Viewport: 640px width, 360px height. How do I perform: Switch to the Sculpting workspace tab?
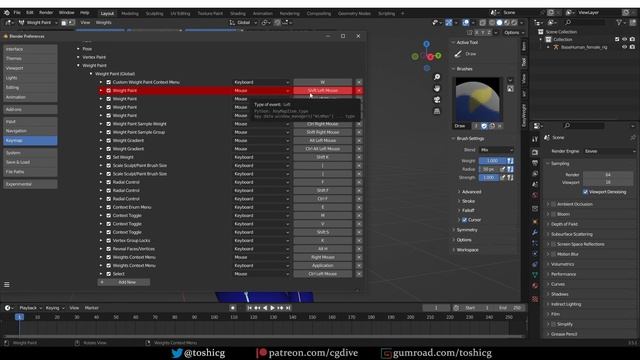[154, 13]
